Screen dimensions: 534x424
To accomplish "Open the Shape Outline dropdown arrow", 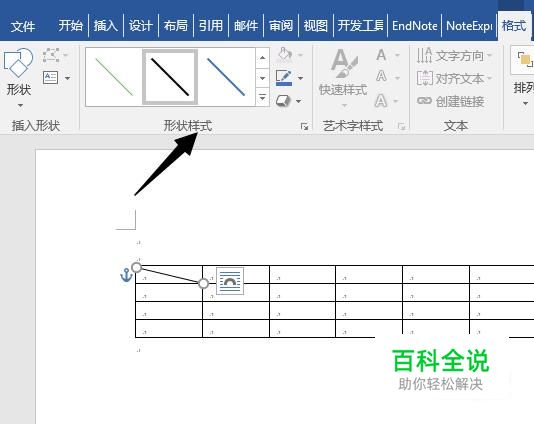I will point(300,78).
